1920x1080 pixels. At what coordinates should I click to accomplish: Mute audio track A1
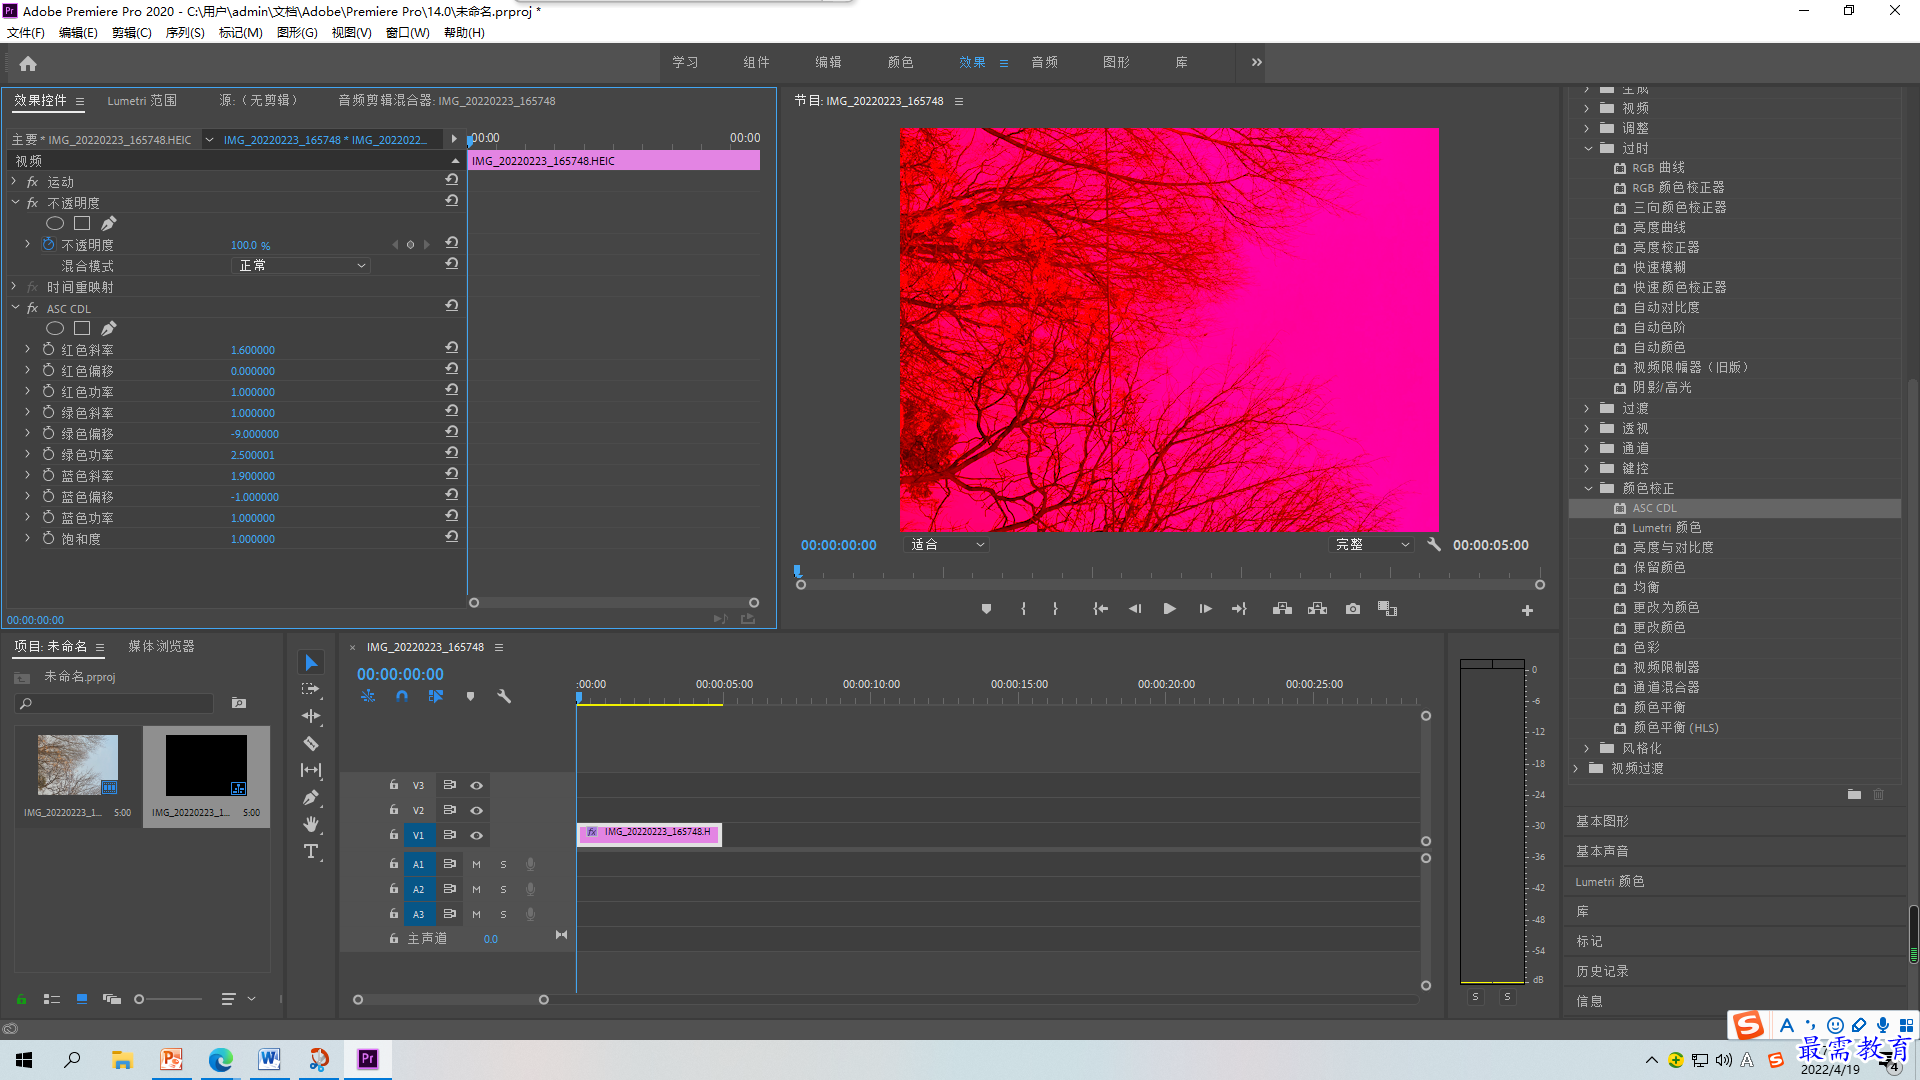click(476, 864)
